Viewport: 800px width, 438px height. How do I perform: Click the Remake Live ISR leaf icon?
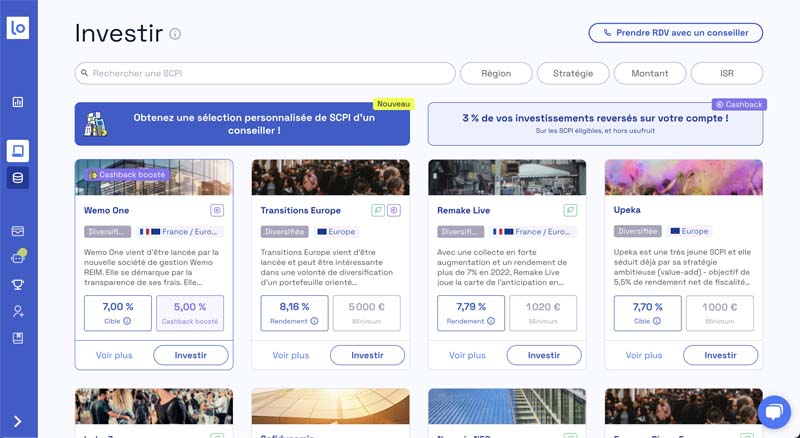[570, 210]
